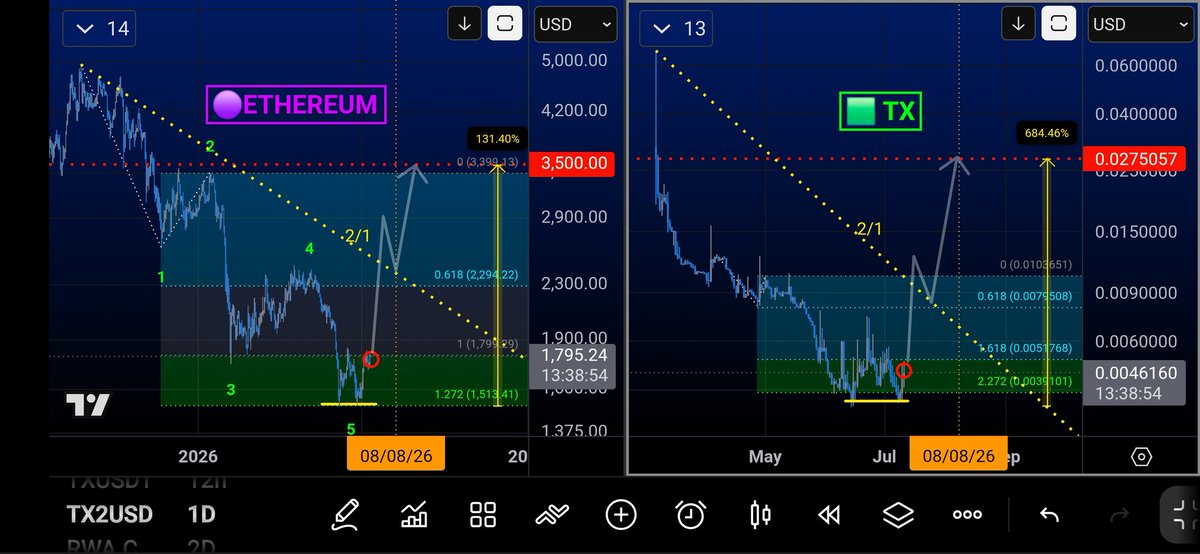Screen dimensions: 1200x554
Task: Tap the 5,000.00 price axis value
Action: (574, 60)
